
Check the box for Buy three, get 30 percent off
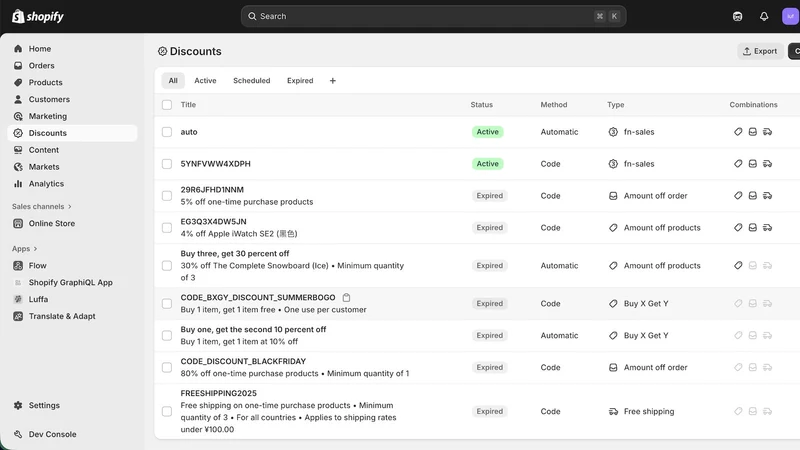coord(167,265)
